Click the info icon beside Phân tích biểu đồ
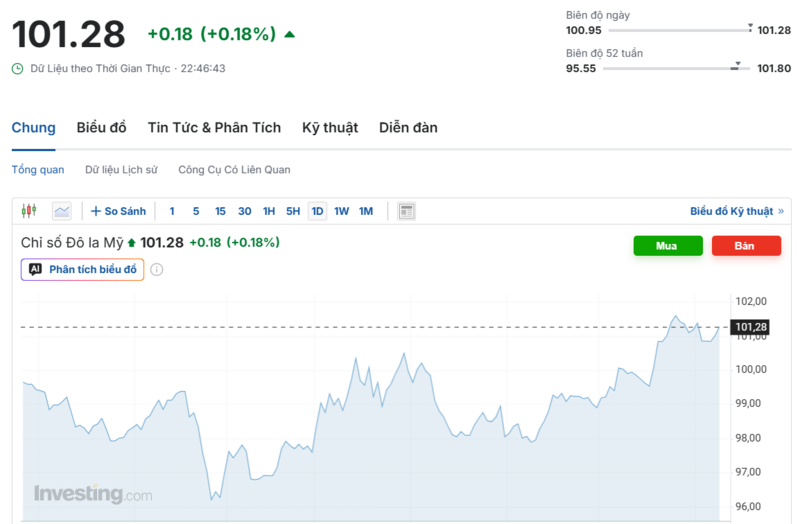 (157, 269)
